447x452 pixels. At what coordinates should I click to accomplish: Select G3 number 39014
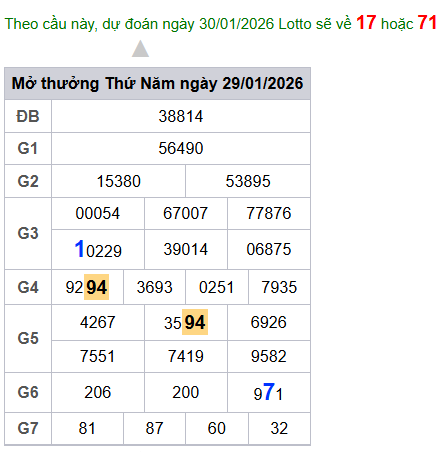(x=186, y=250)
